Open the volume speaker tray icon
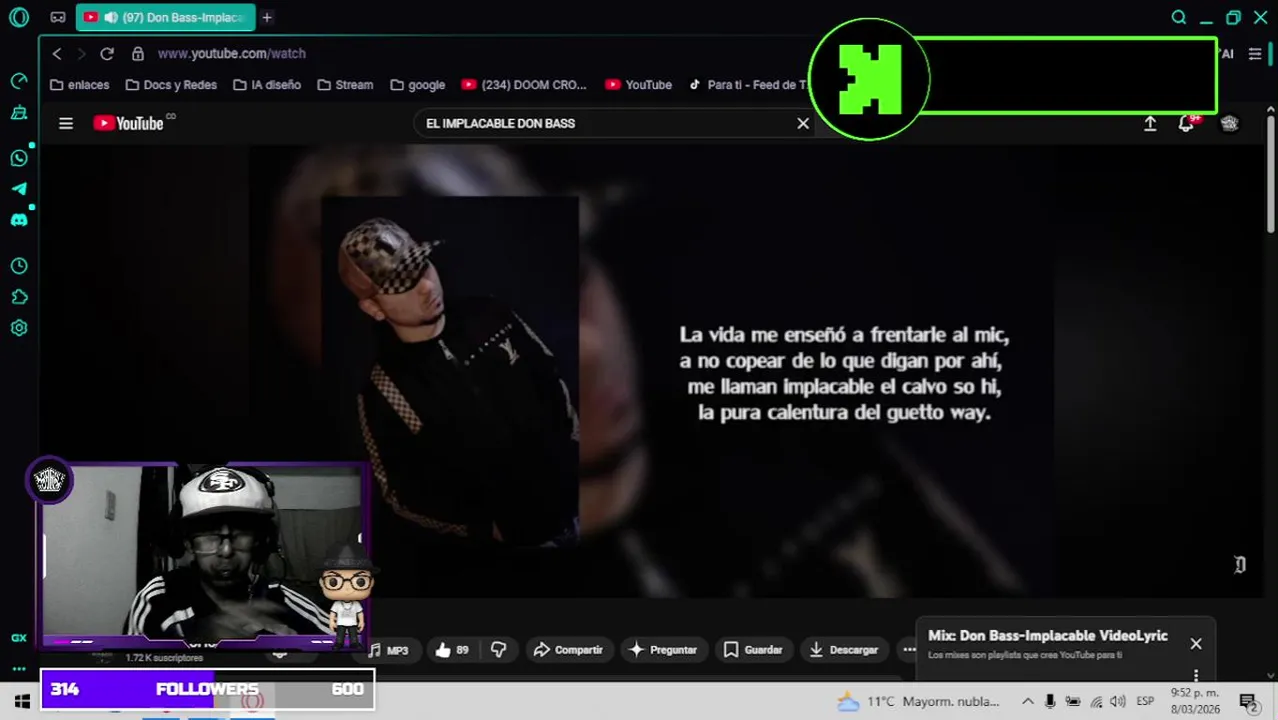 (1118, 702)
